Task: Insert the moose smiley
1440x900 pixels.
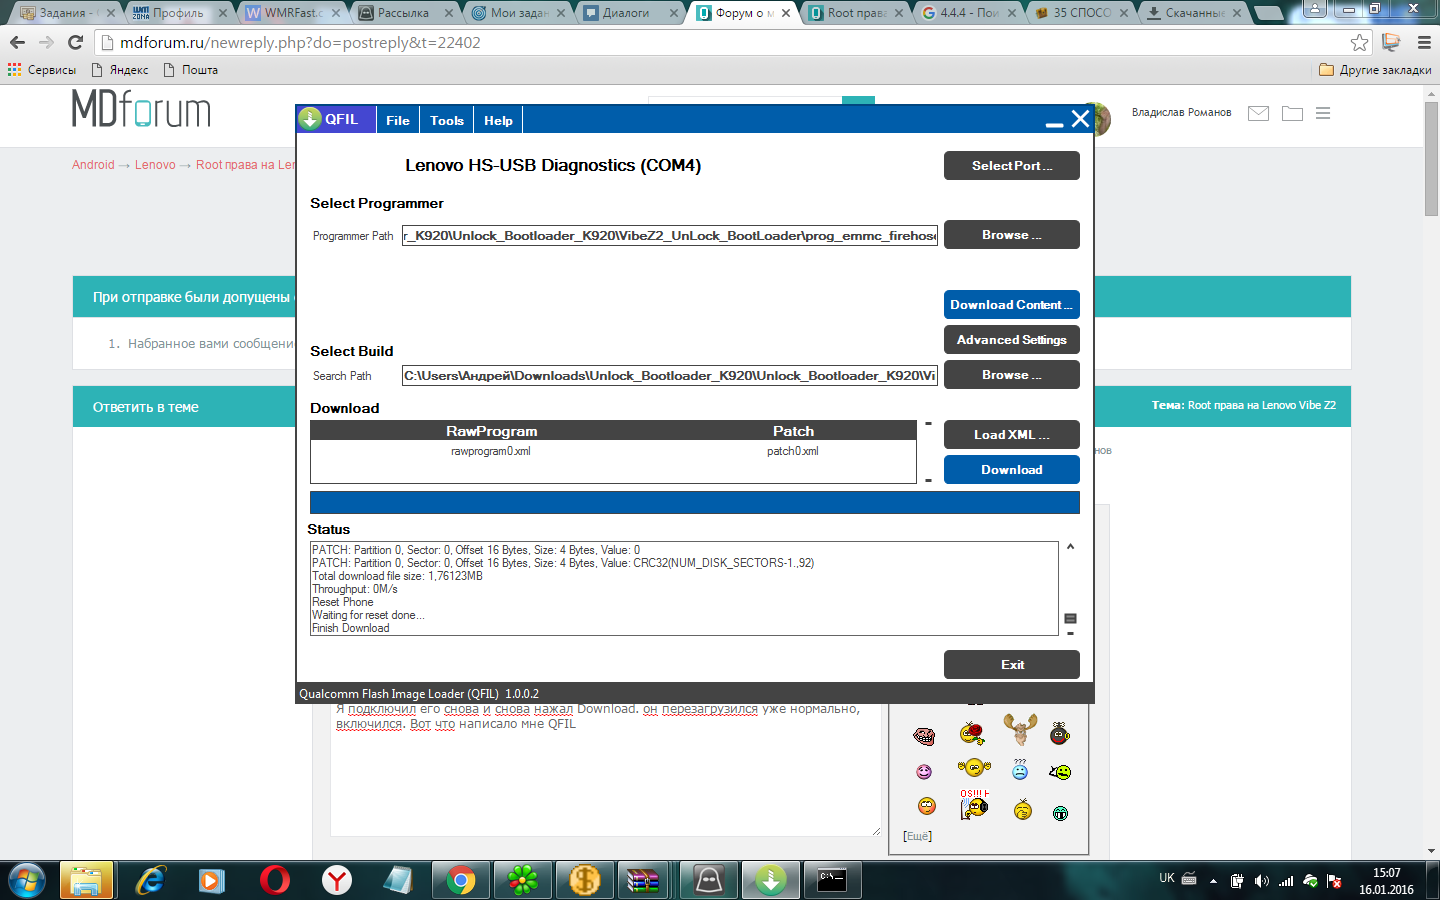Action: click(1020, 730)
